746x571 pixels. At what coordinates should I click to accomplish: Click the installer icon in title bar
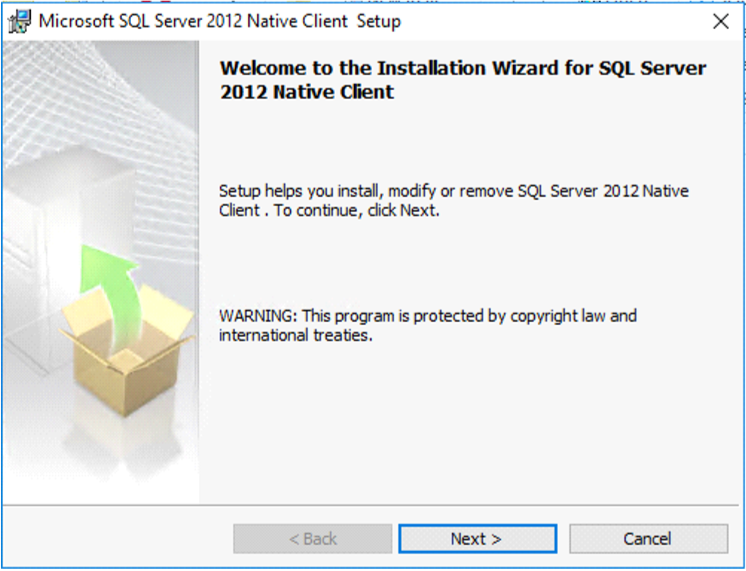pyautogui.click(x=19, y=21)
